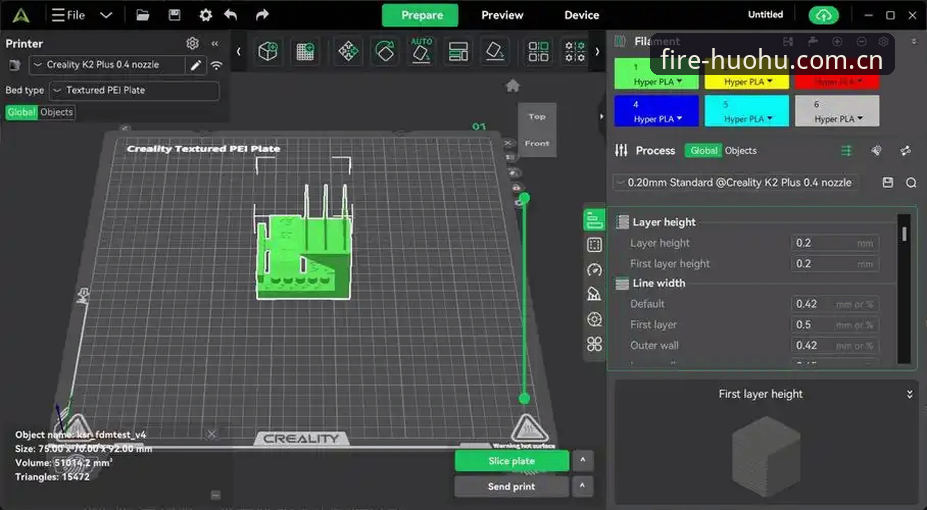This screenshot has height=510, width=927.
Task: Save the project with the floppy icon
Action: pos(174,15)
